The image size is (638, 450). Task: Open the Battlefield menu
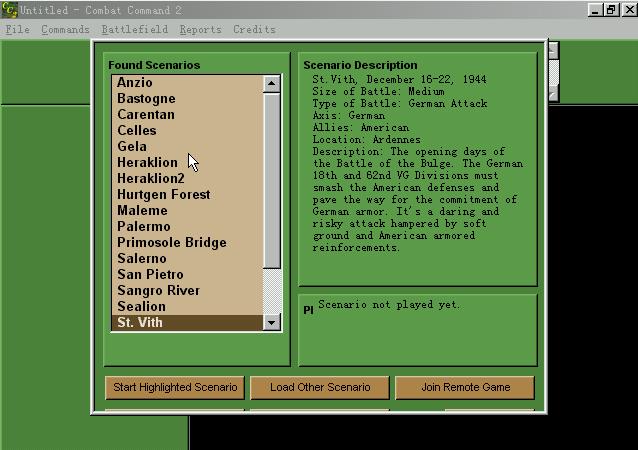[x=135, y=30]
